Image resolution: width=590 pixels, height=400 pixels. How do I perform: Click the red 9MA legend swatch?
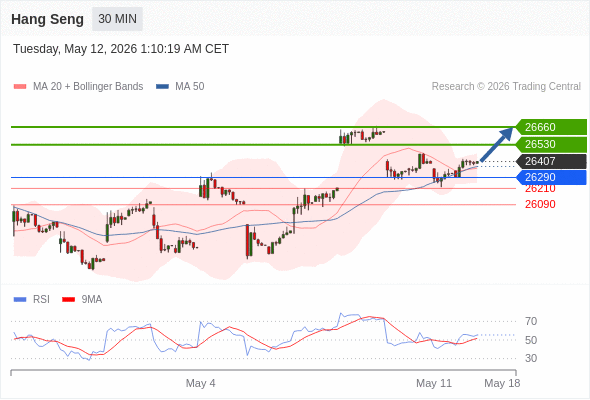coord(68,300)
